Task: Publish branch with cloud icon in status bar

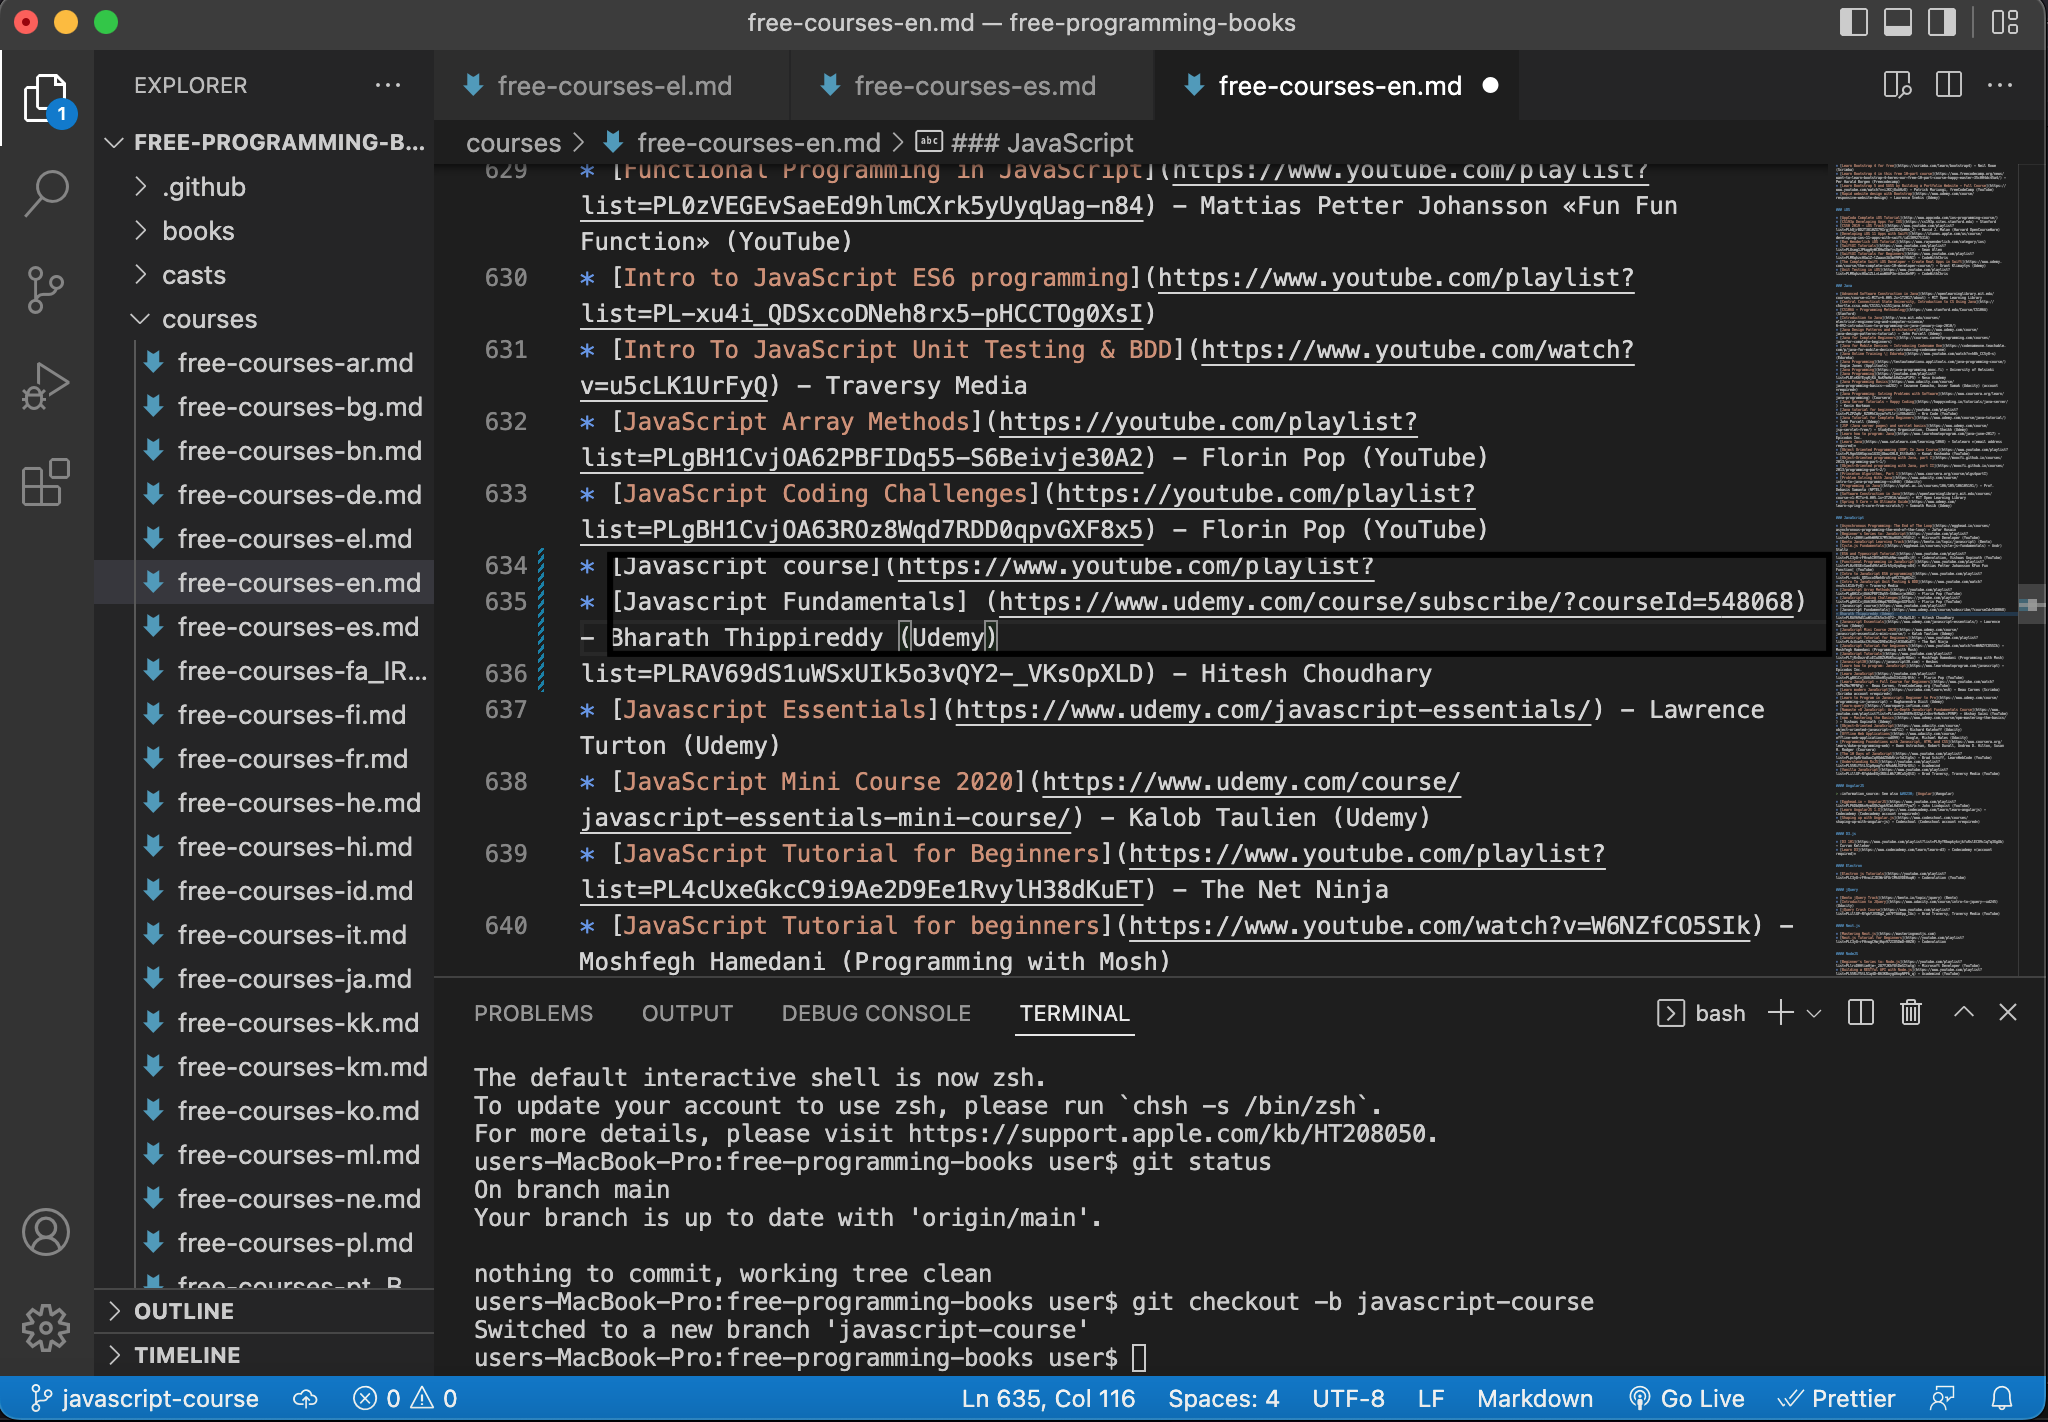Action: [305, 1398]
